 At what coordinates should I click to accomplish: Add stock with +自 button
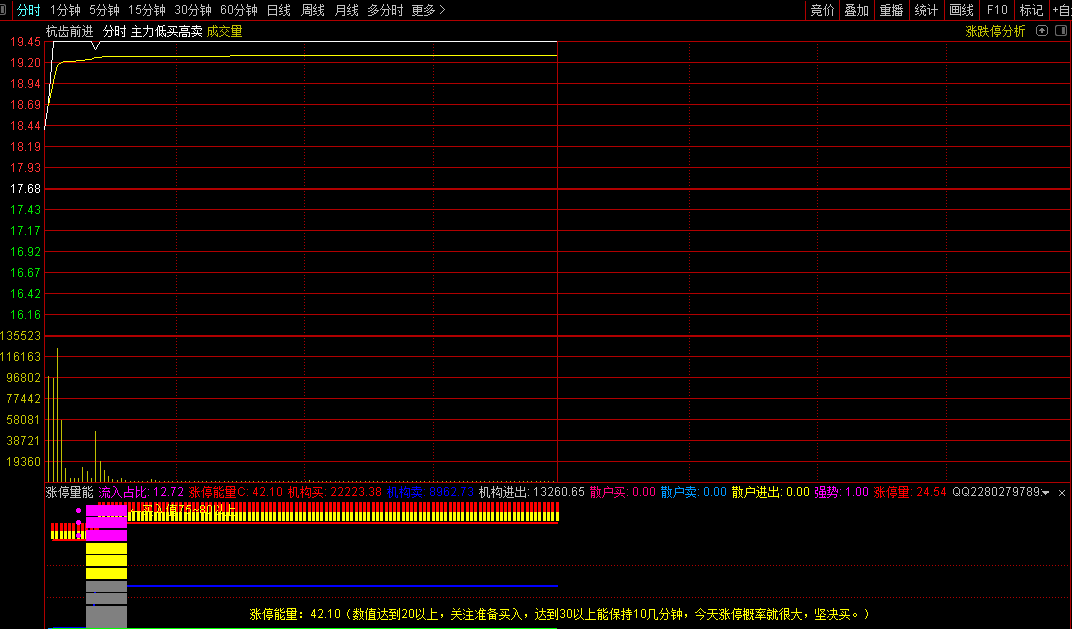[x=1061, y=10]
